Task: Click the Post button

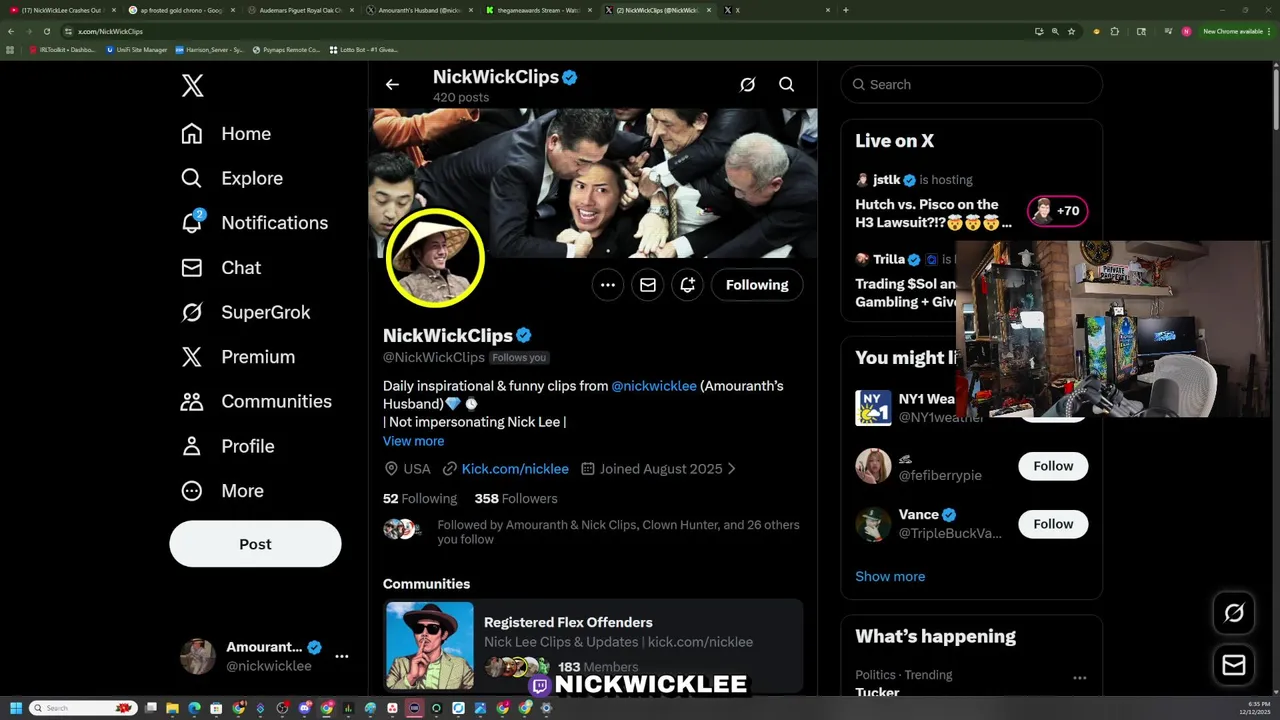Action: tap(255, 544)
